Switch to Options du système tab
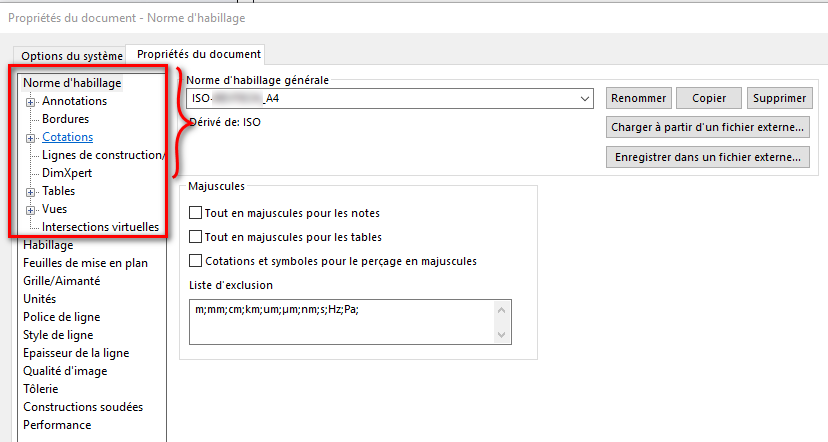 click(x=72, y=56)
